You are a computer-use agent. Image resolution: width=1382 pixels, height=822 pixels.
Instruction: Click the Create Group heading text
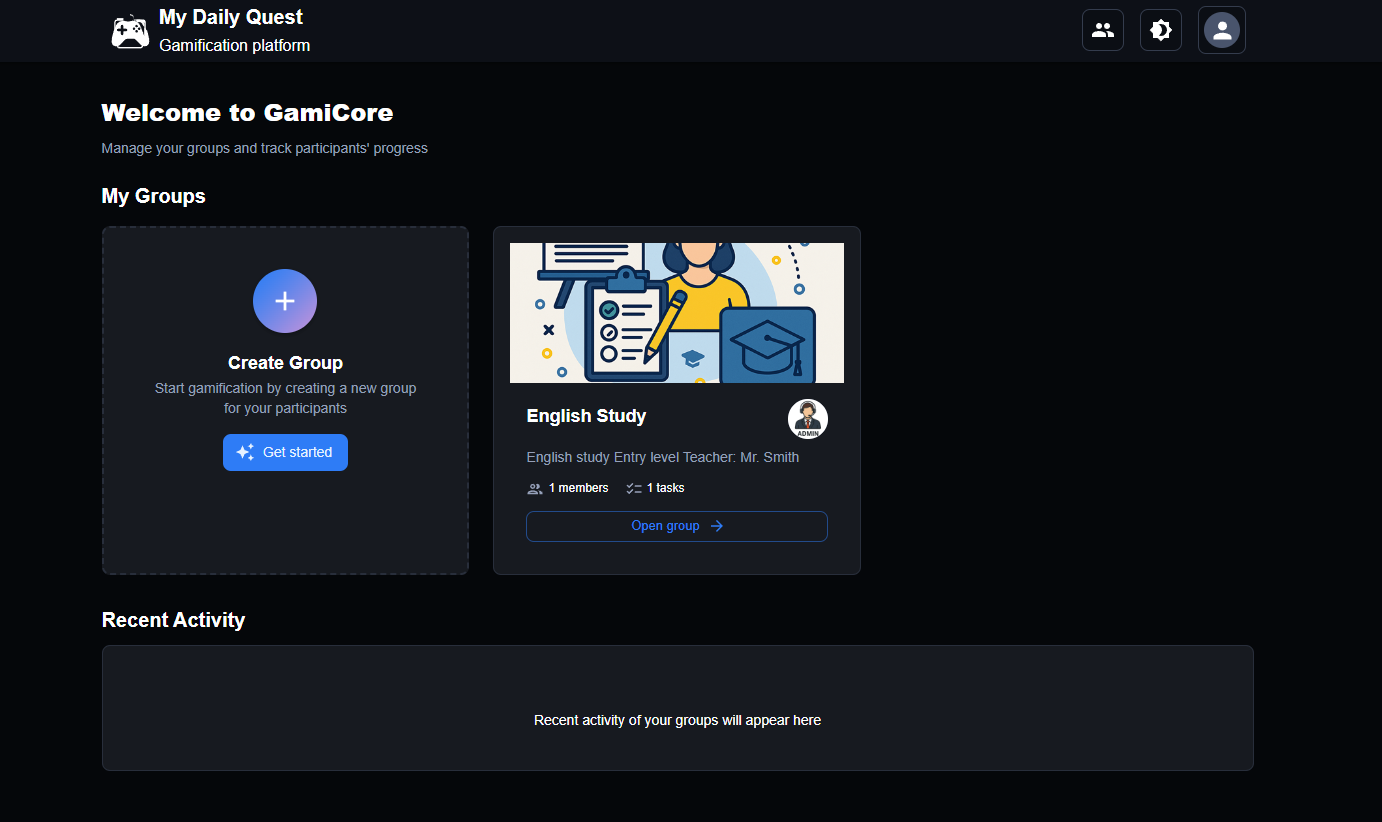(x=285, y=363)
